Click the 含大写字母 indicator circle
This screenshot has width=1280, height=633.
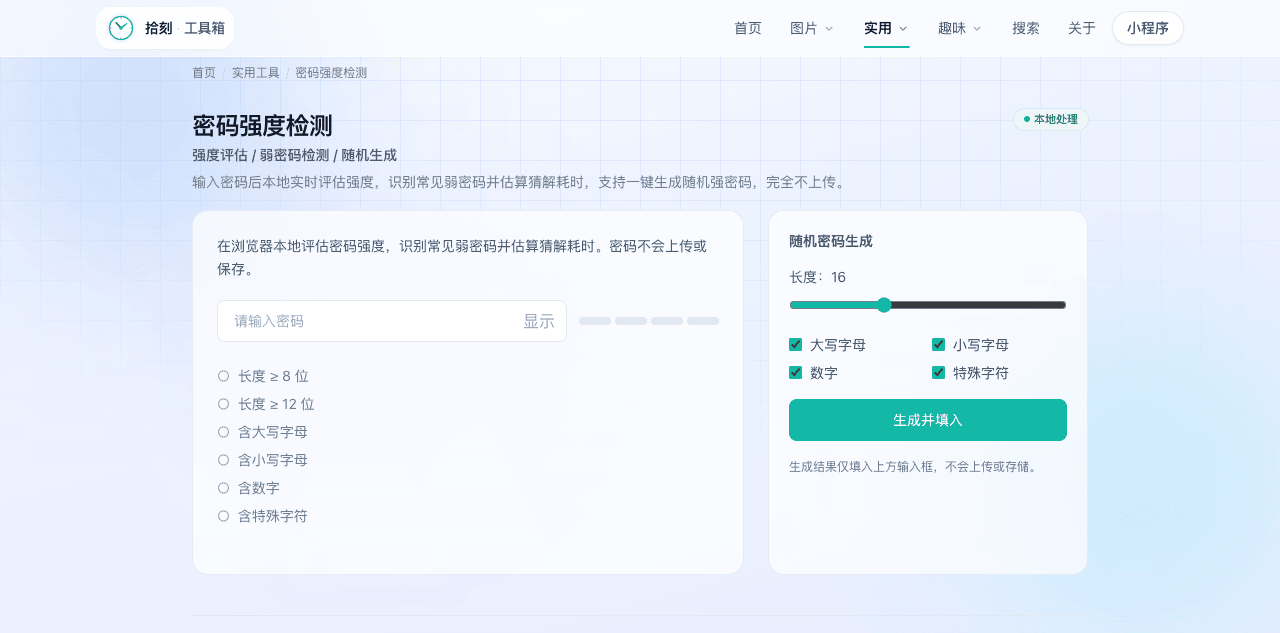[x=223, y=432]
